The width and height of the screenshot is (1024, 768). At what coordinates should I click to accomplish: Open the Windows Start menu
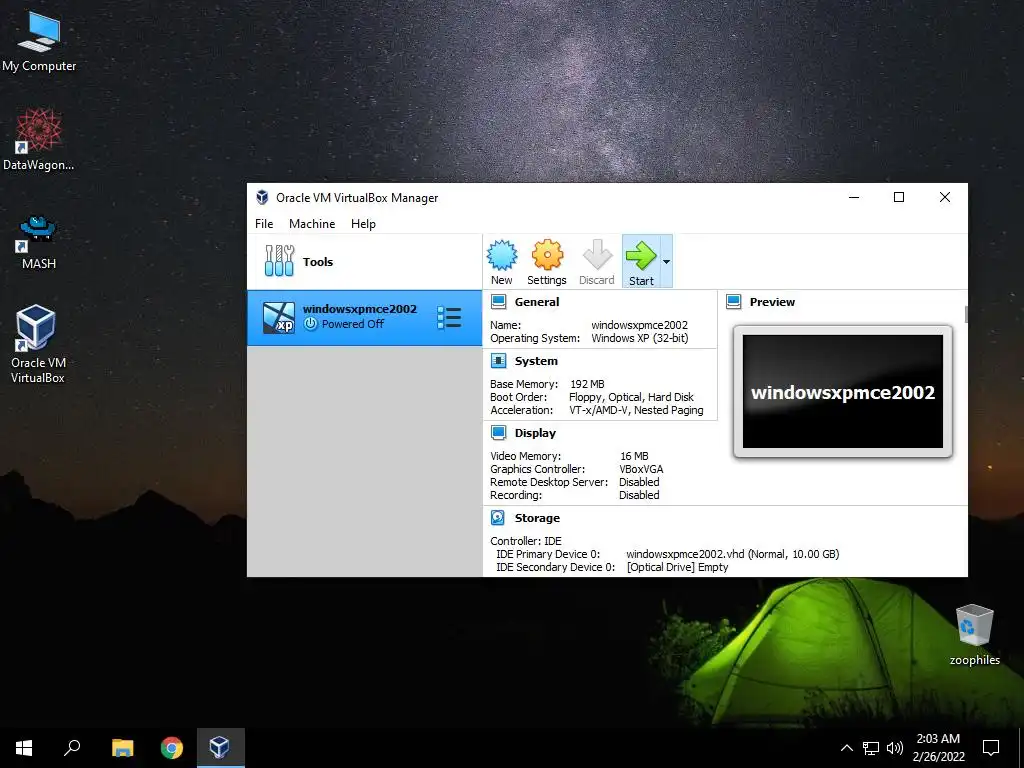click(x=24, y=748)
